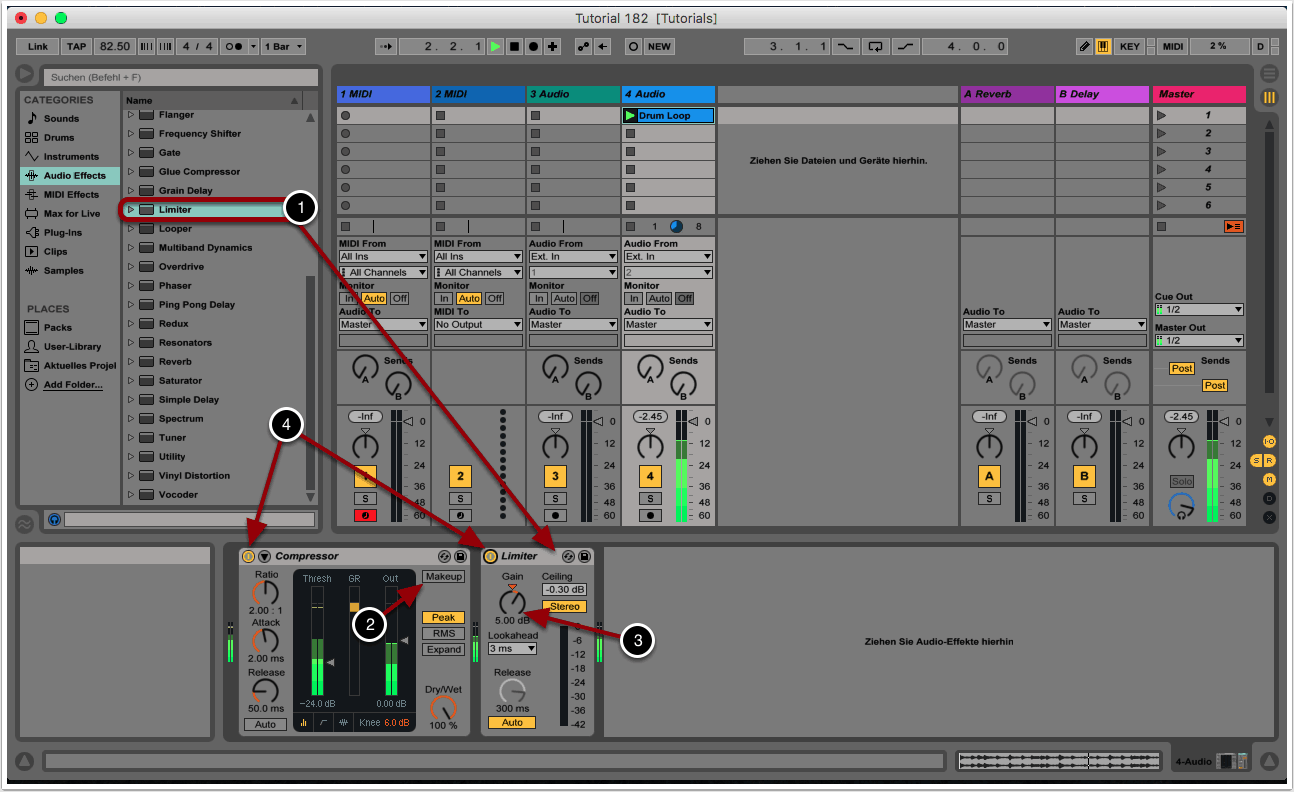Click the Limiter Gain knob
The image size is (1294, 792).
coord(512,601)
